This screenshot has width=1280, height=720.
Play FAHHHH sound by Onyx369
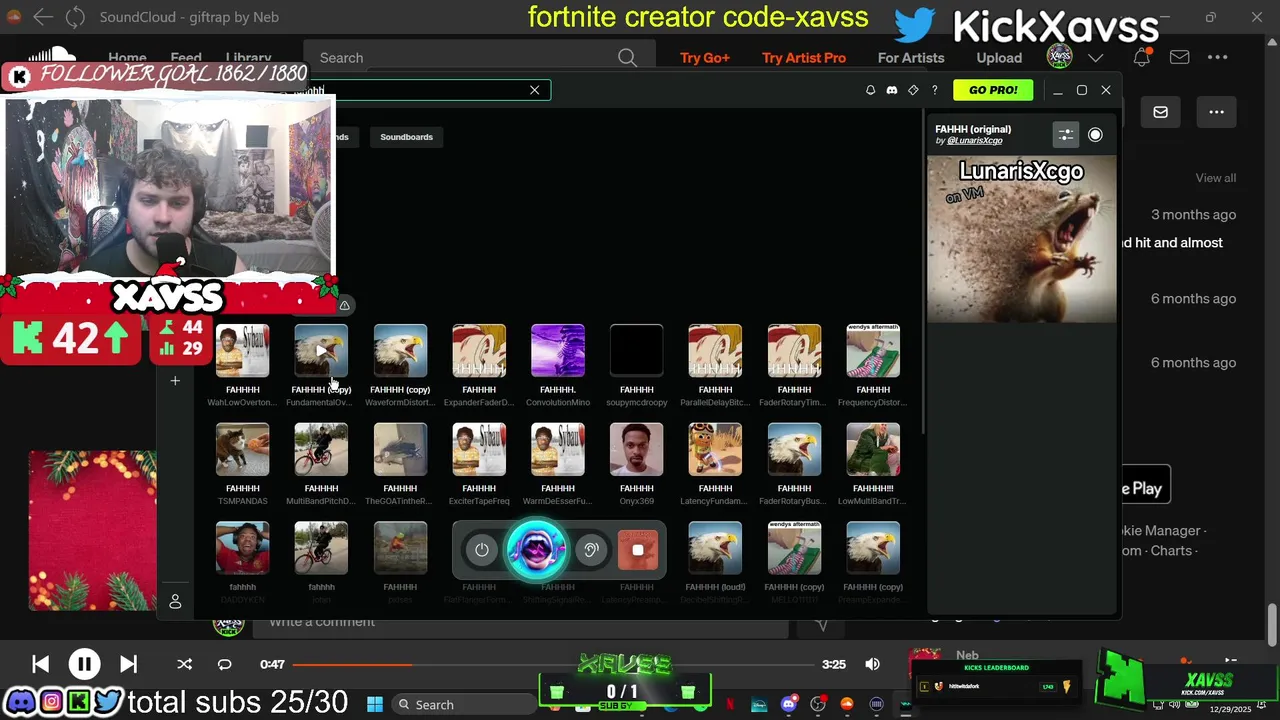(637, 450)
